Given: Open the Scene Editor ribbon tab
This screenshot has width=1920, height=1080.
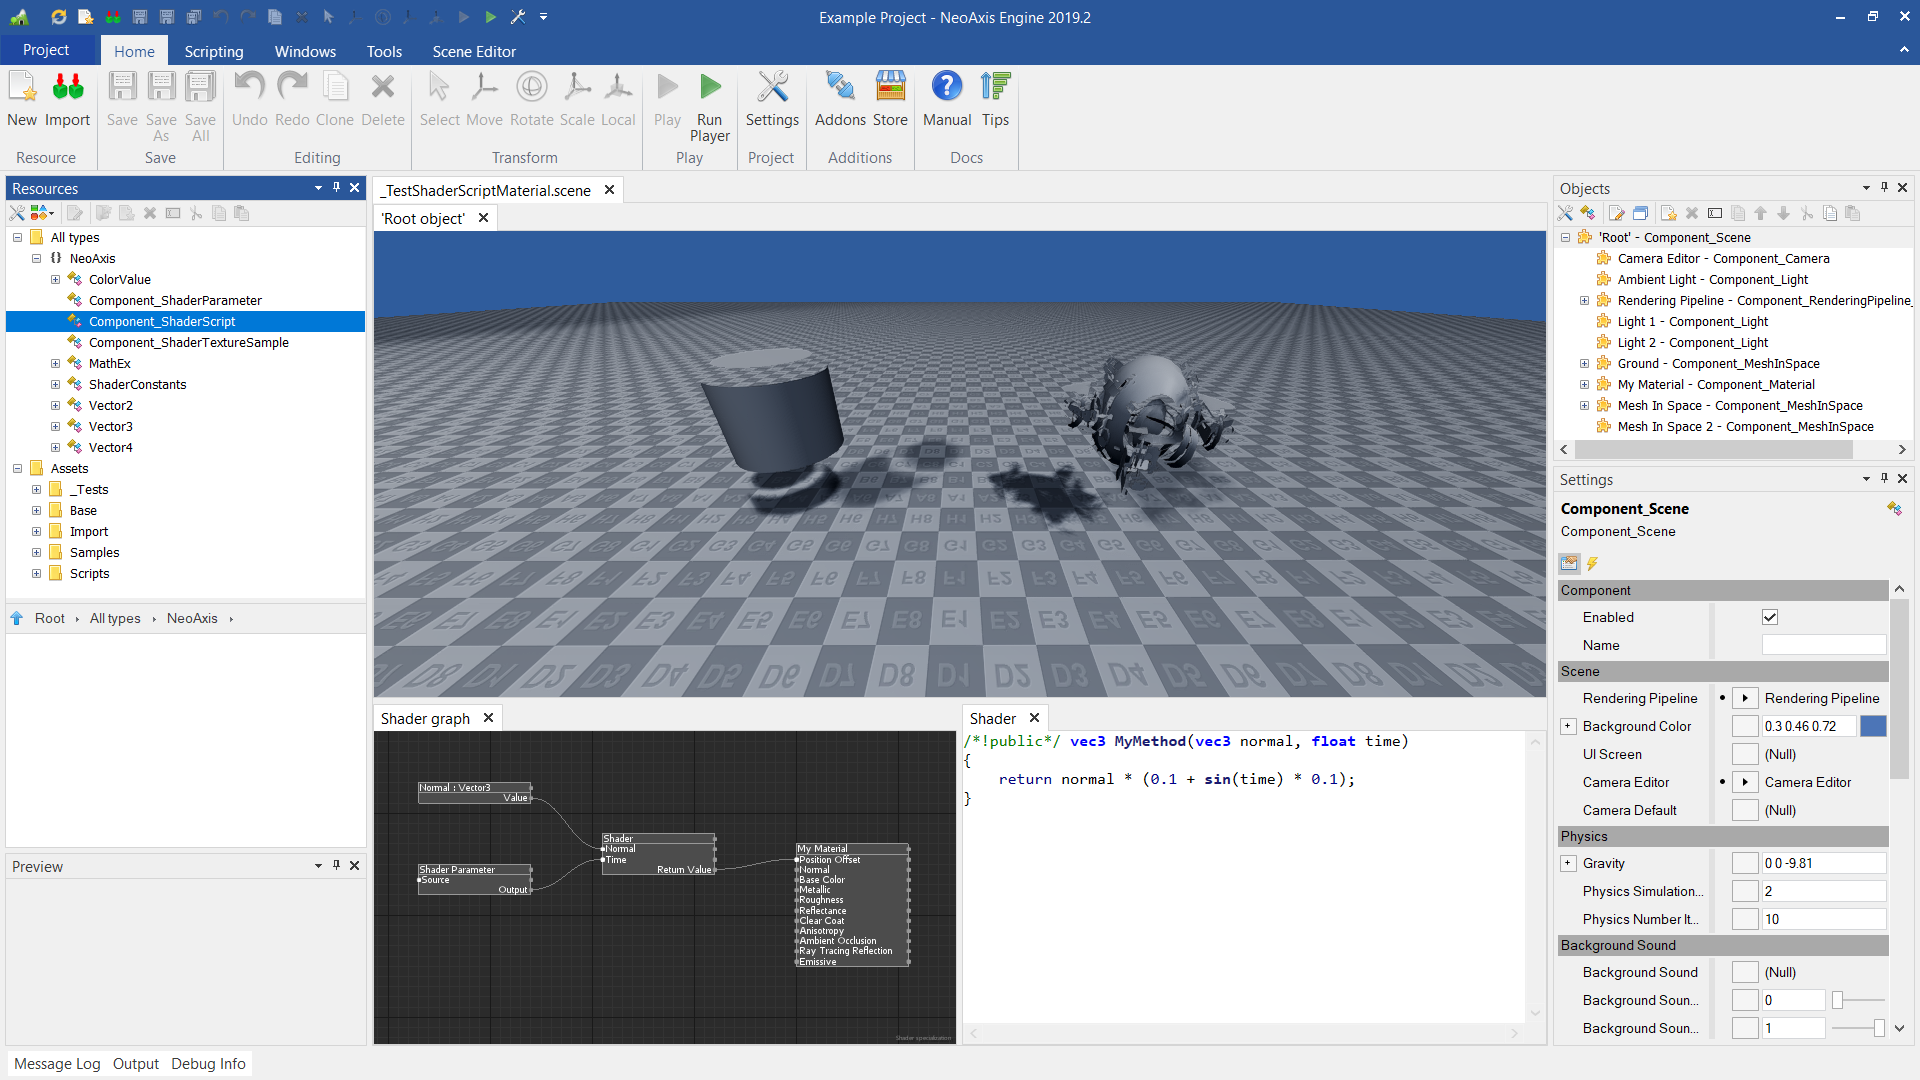Looking at the screenshot, I should tap(474, 51).
